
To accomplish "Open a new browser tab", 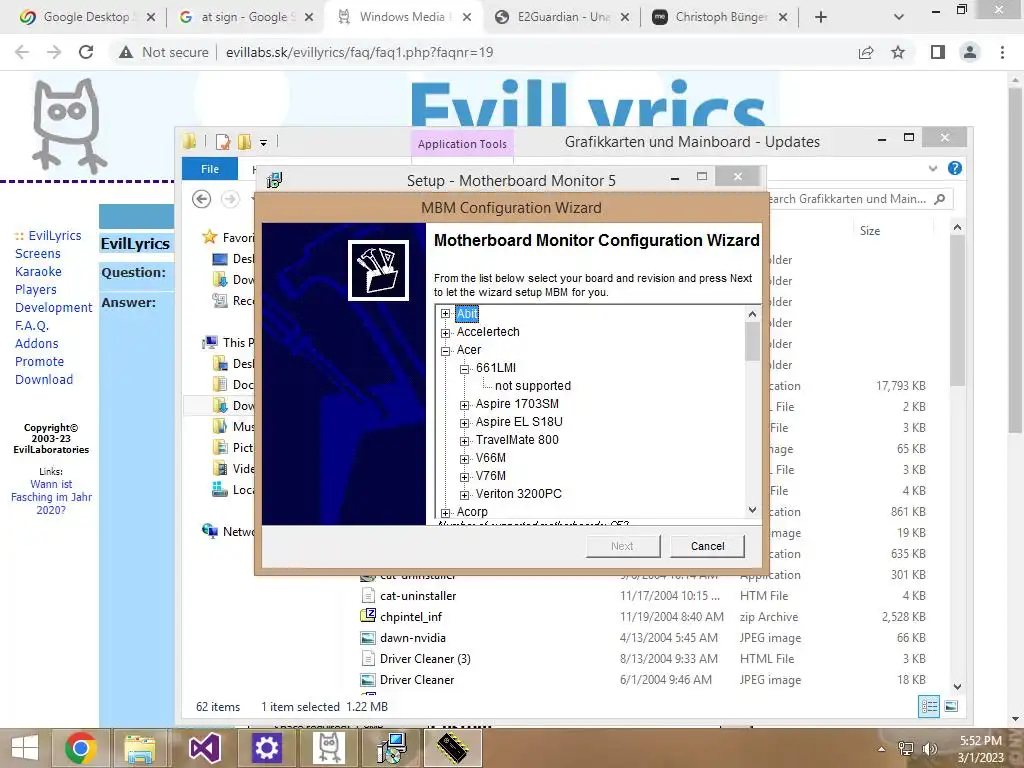I will click(821, 17).
